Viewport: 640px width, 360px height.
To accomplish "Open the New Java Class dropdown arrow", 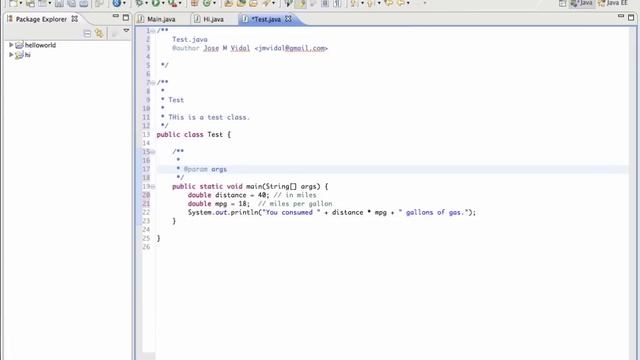I will [214, 3].
